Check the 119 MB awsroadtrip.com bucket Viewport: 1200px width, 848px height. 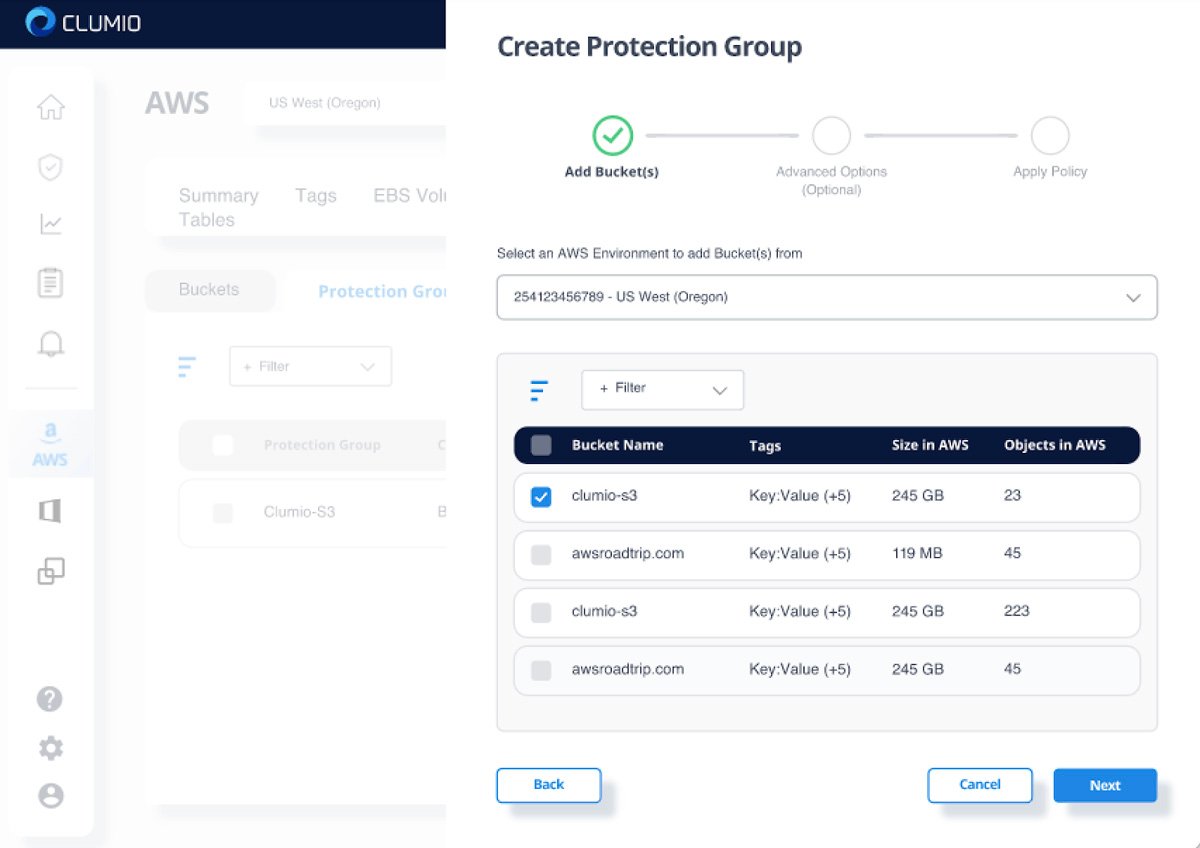pyautogui.click(x=541, y=555)
